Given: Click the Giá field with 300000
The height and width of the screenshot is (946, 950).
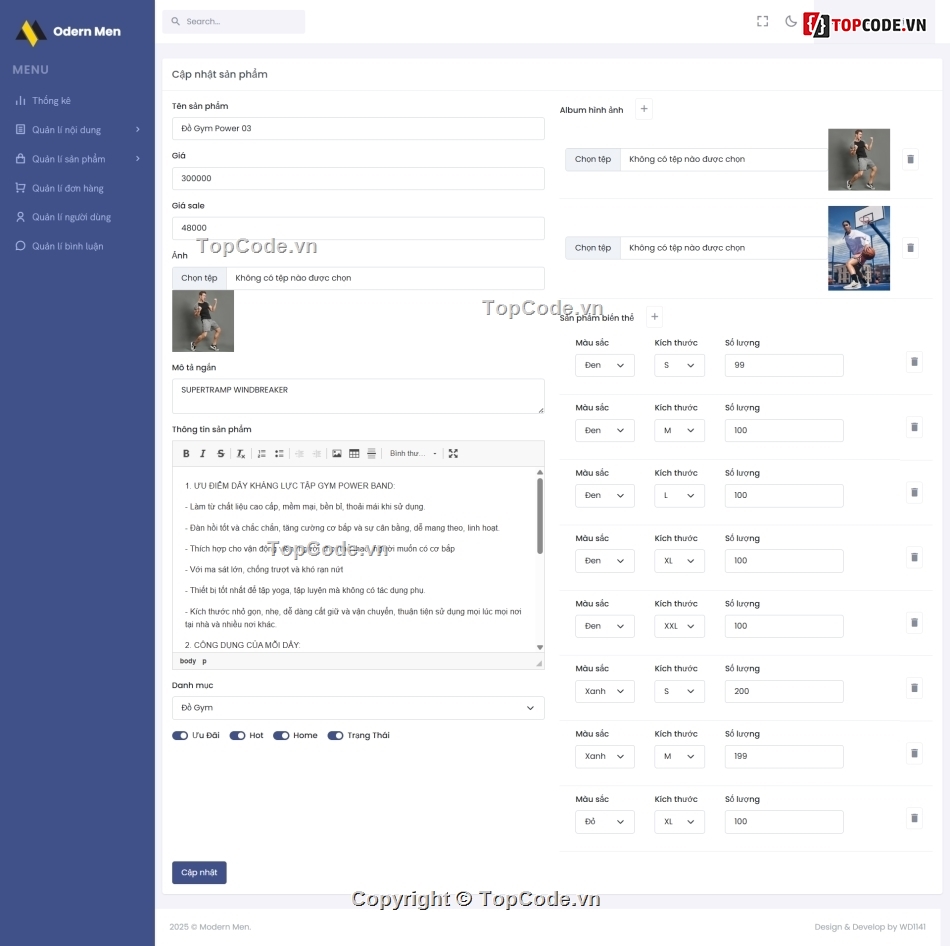Looking at the screenshot, I should point(358,178).
